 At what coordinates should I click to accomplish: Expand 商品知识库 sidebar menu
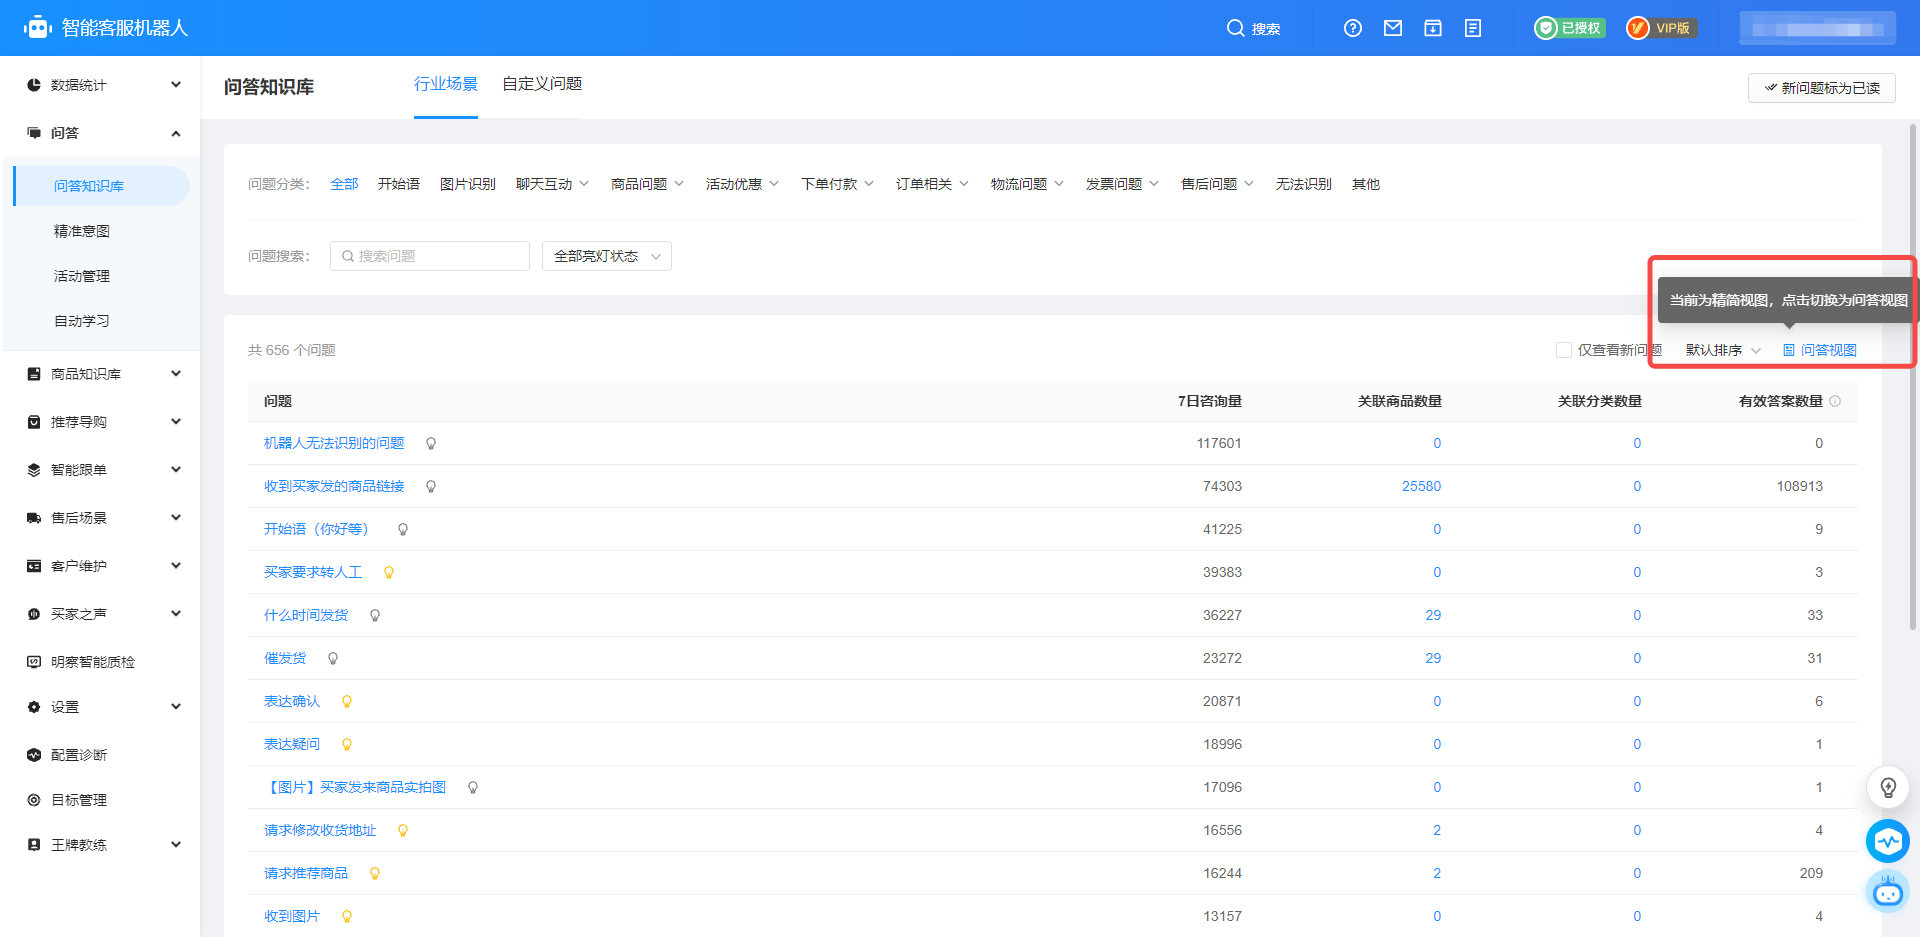point(103,374)
